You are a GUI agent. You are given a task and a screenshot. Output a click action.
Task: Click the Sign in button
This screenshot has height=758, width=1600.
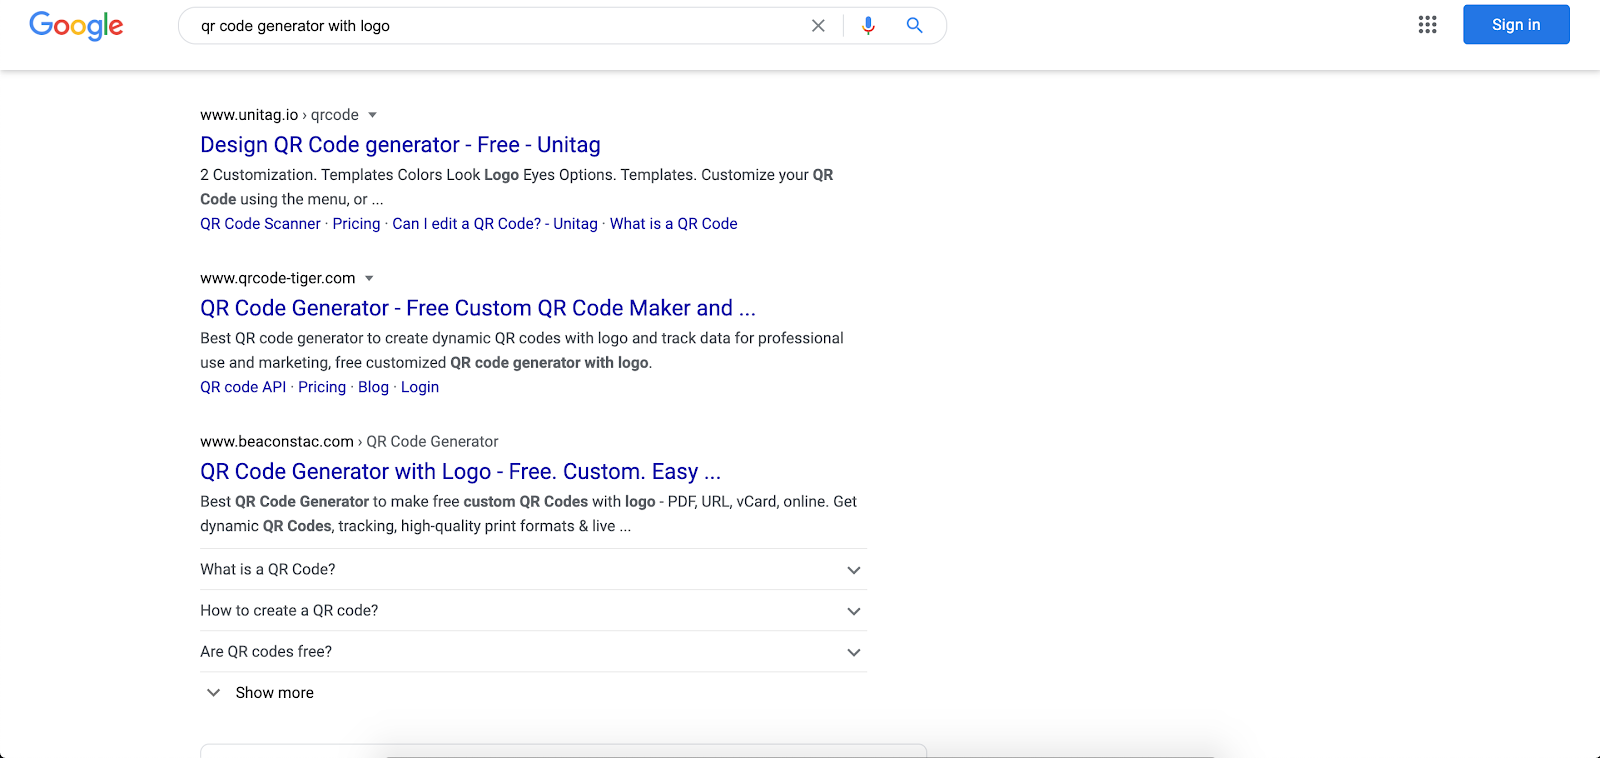coord(1515,25)
